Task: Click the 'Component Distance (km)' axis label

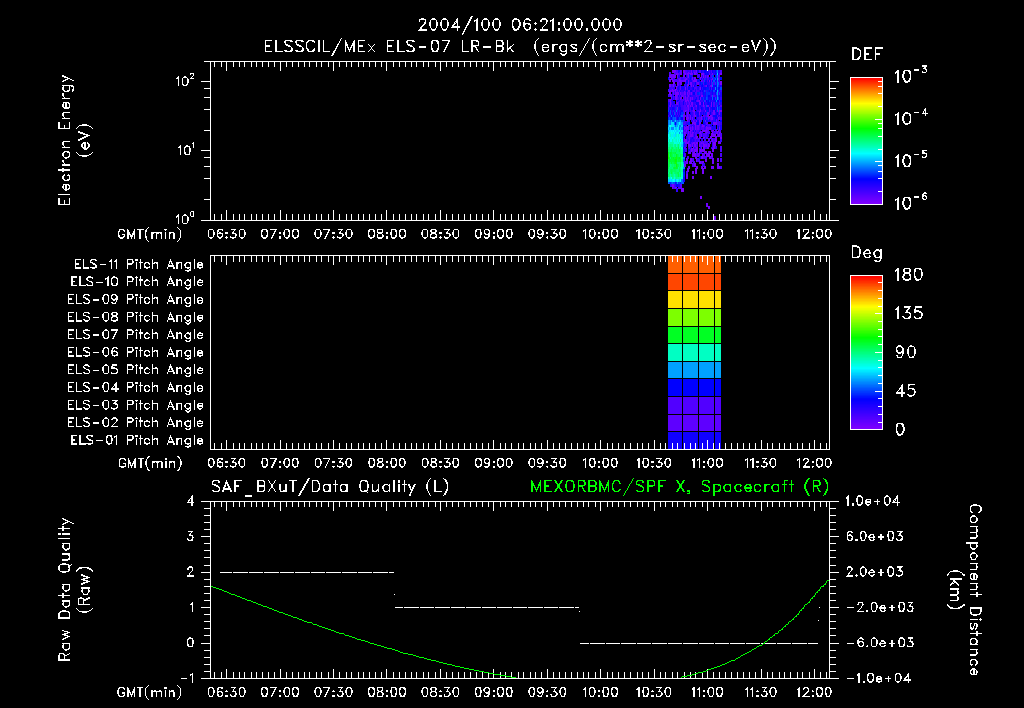Action: (965, 590)
